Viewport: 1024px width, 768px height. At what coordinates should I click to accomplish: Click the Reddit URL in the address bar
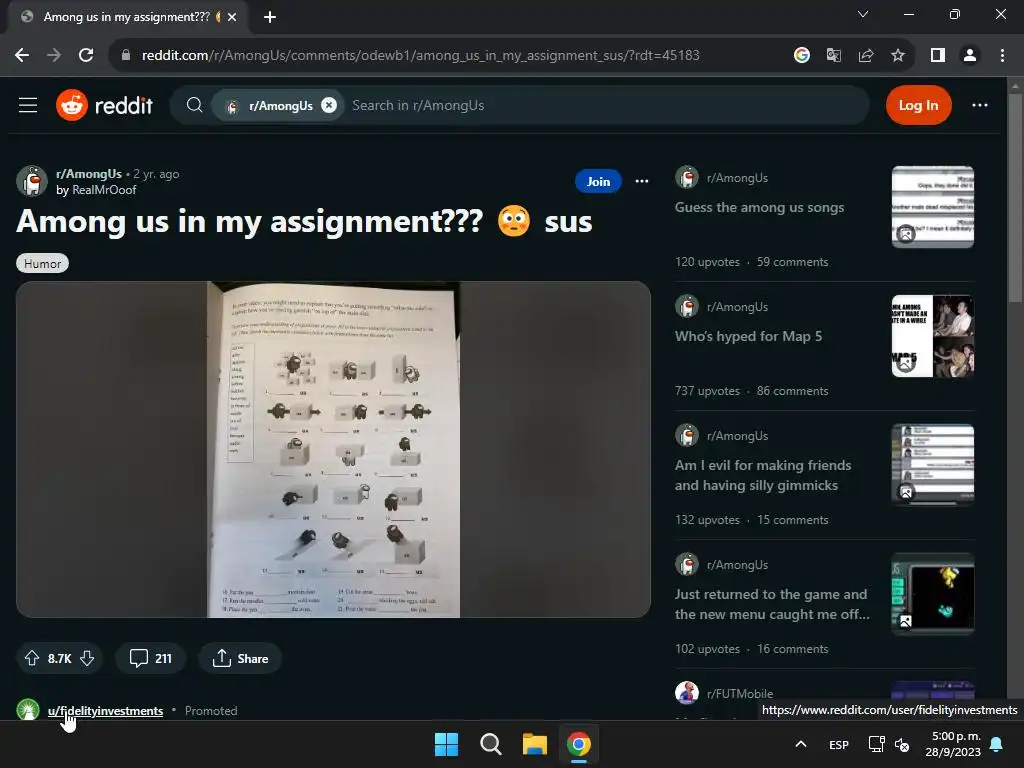tap(421, 56)
